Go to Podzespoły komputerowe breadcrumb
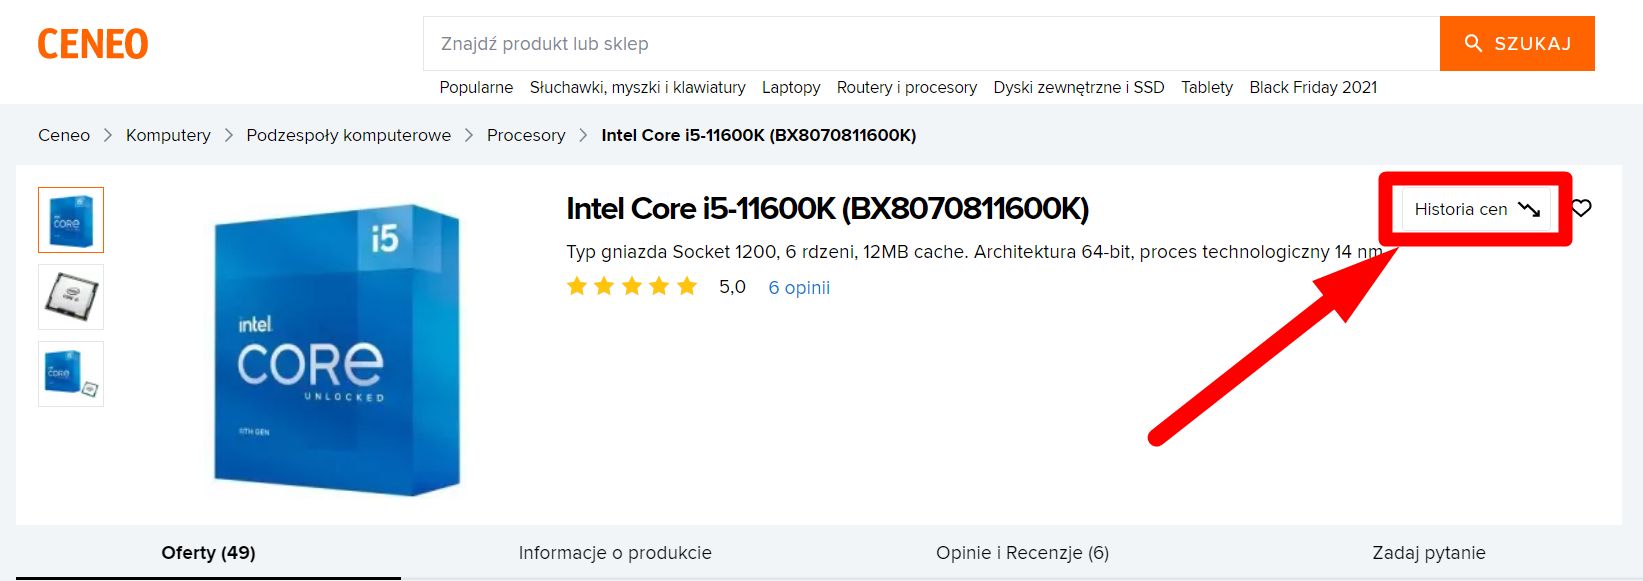 (348, 135)
